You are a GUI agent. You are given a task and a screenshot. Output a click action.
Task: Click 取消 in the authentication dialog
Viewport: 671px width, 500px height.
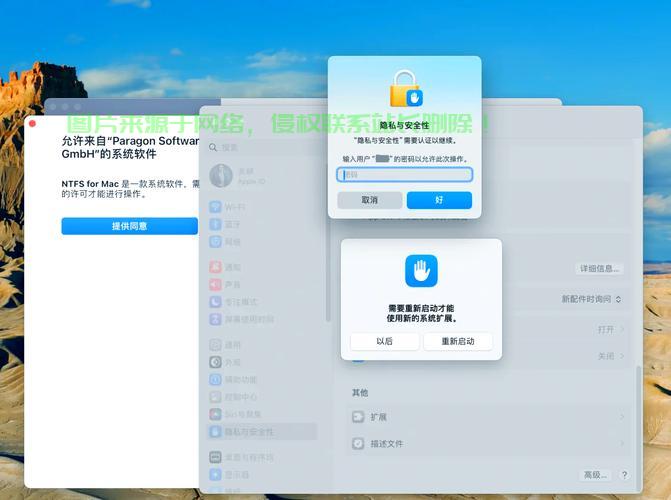(370, 200)
